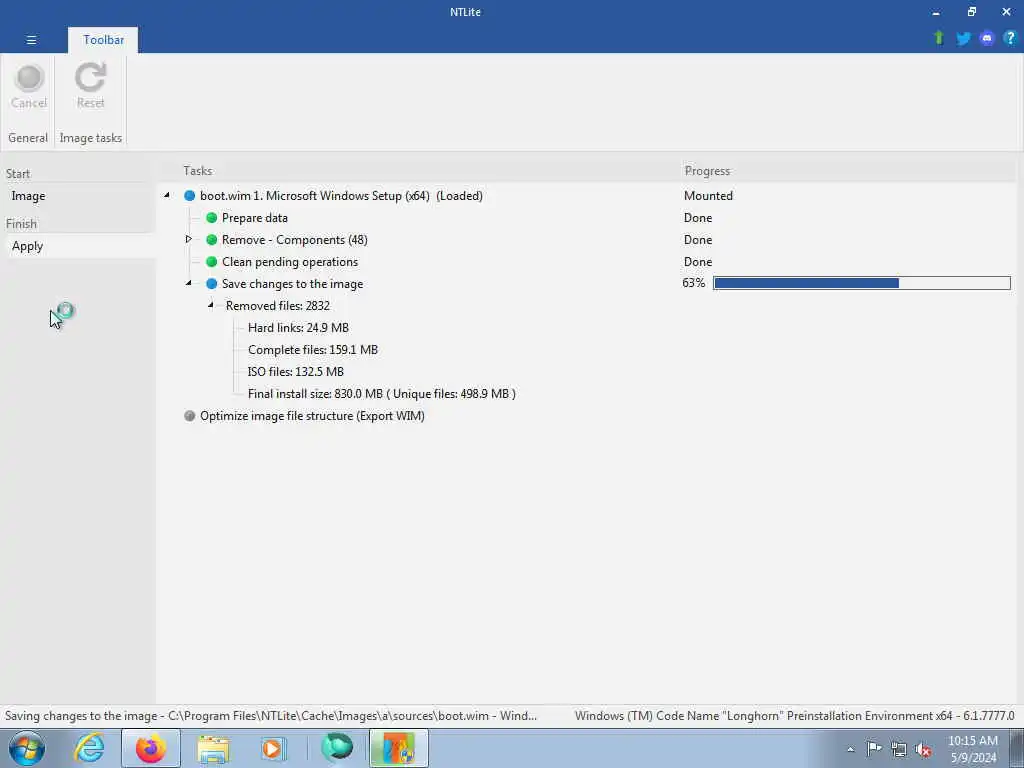Collapse the boot.wim tree node
Image resolution: width=1024 pixels, height=768 pixels.
tap(167, 195)
